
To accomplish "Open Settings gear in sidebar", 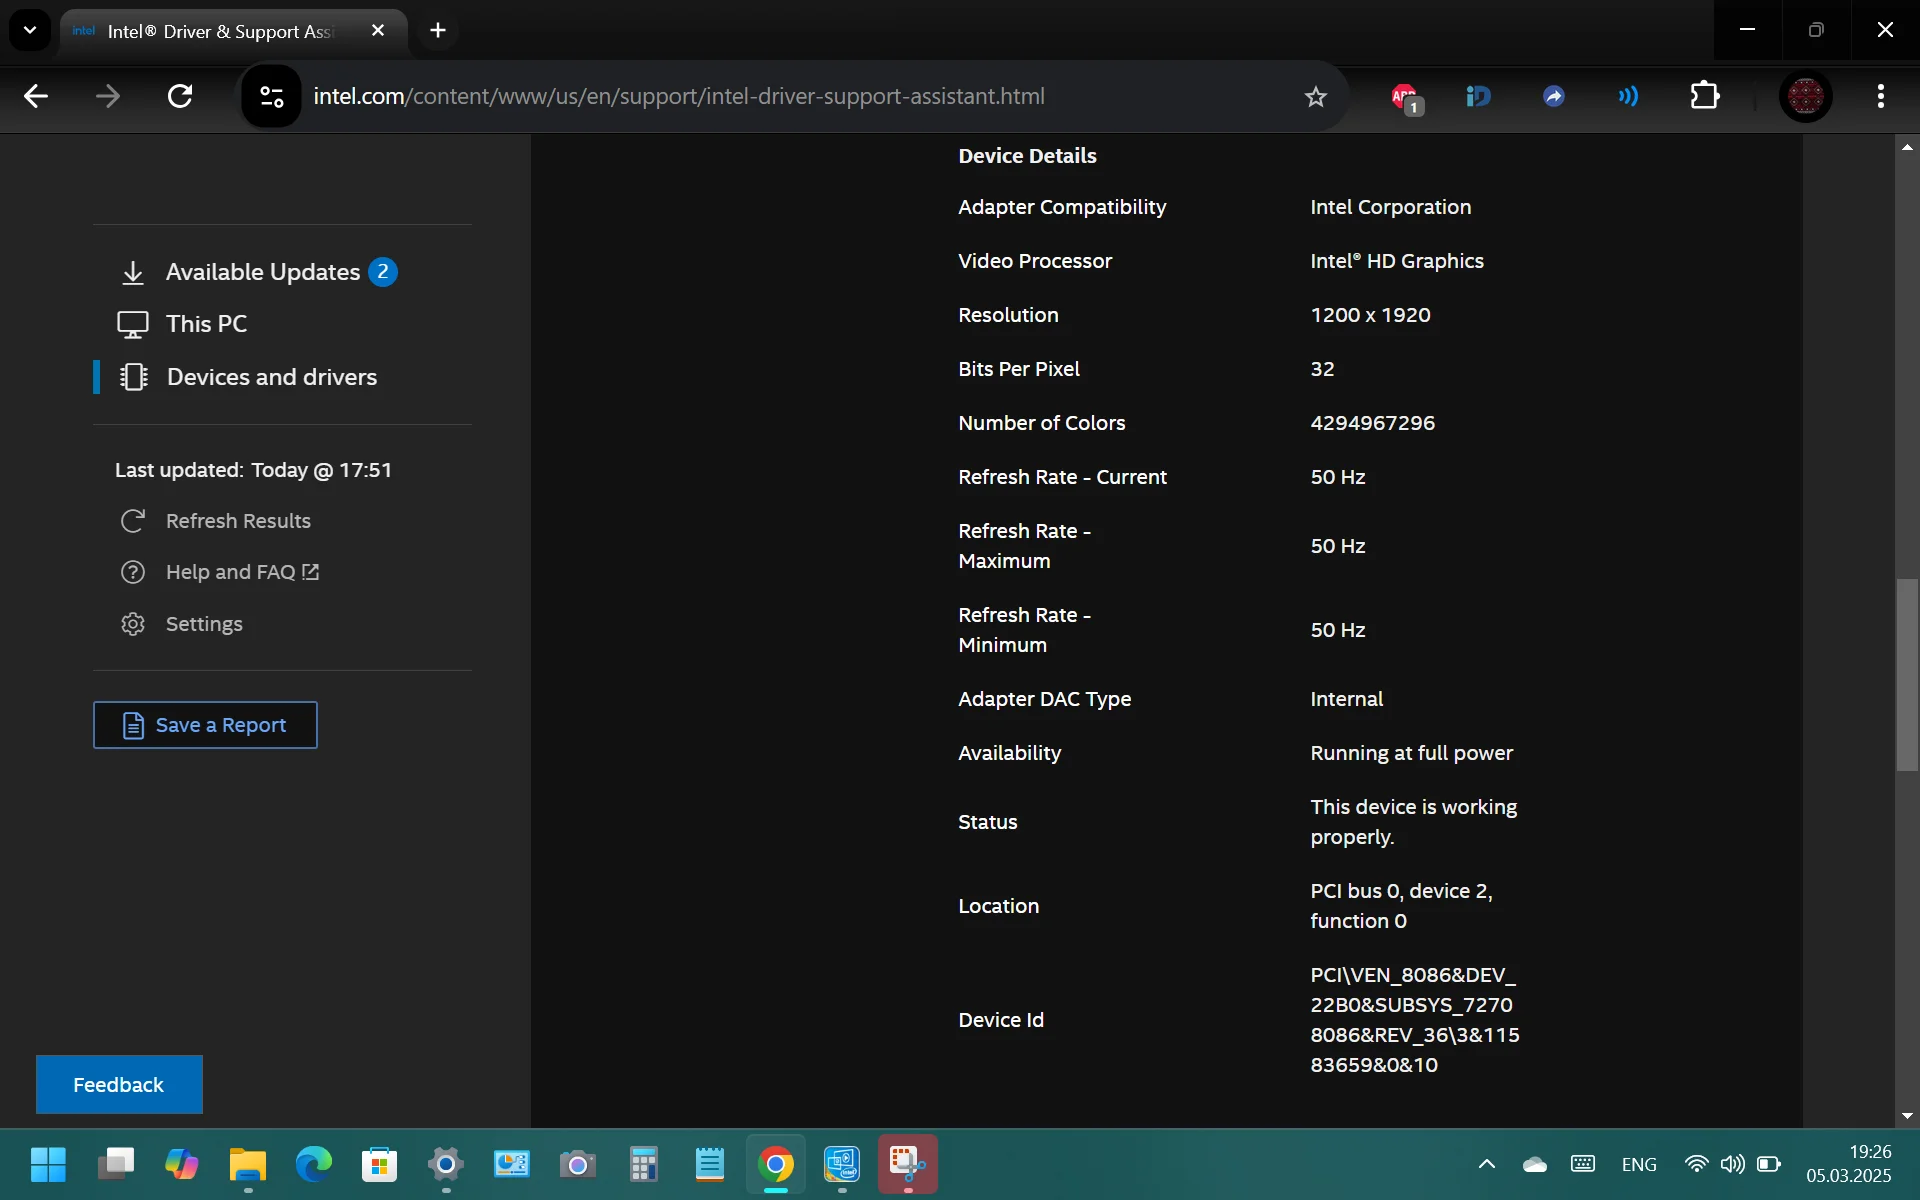I will [133, 624].
